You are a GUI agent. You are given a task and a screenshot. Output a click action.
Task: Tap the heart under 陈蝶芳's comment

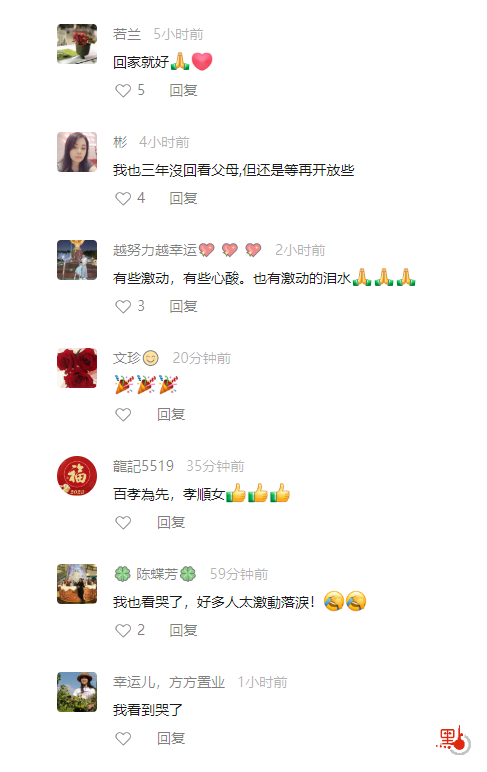[123, 630]
